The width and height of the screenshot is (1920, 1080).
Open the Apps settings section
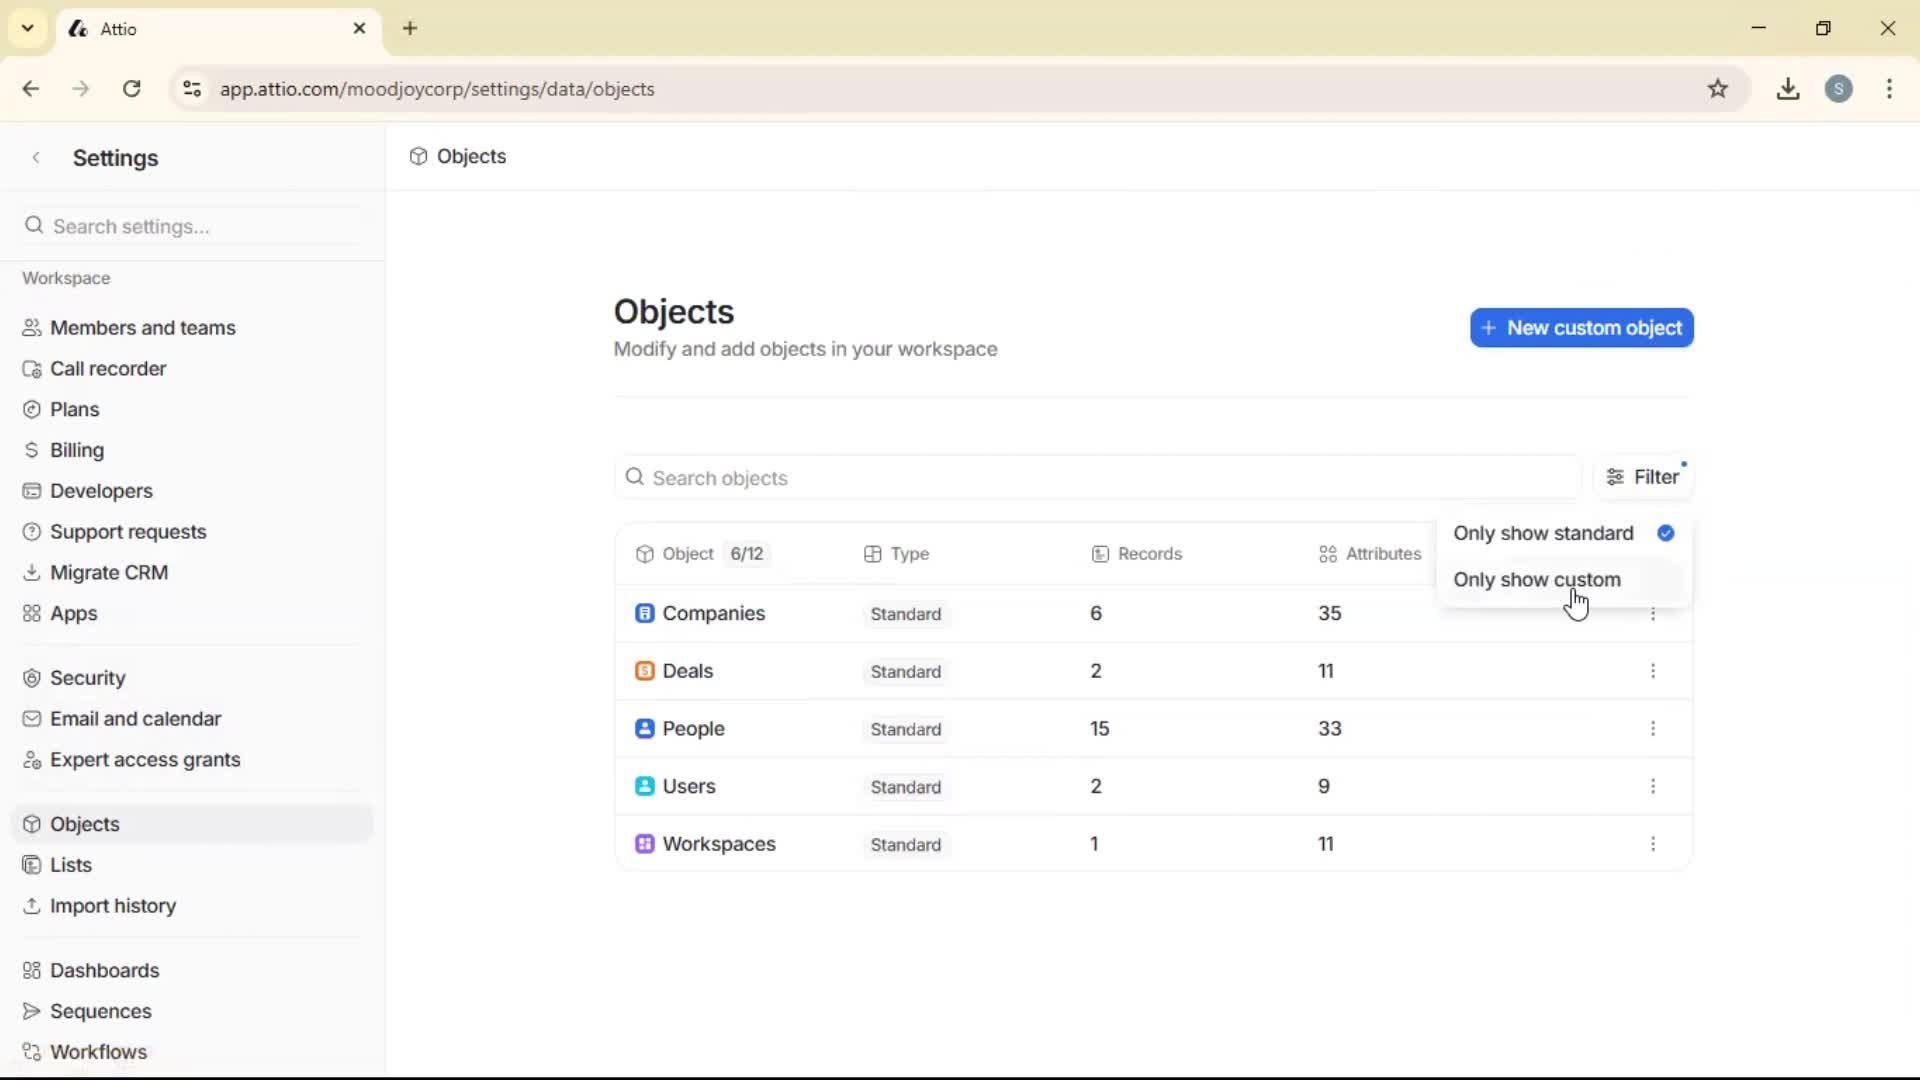pos(73,613)
